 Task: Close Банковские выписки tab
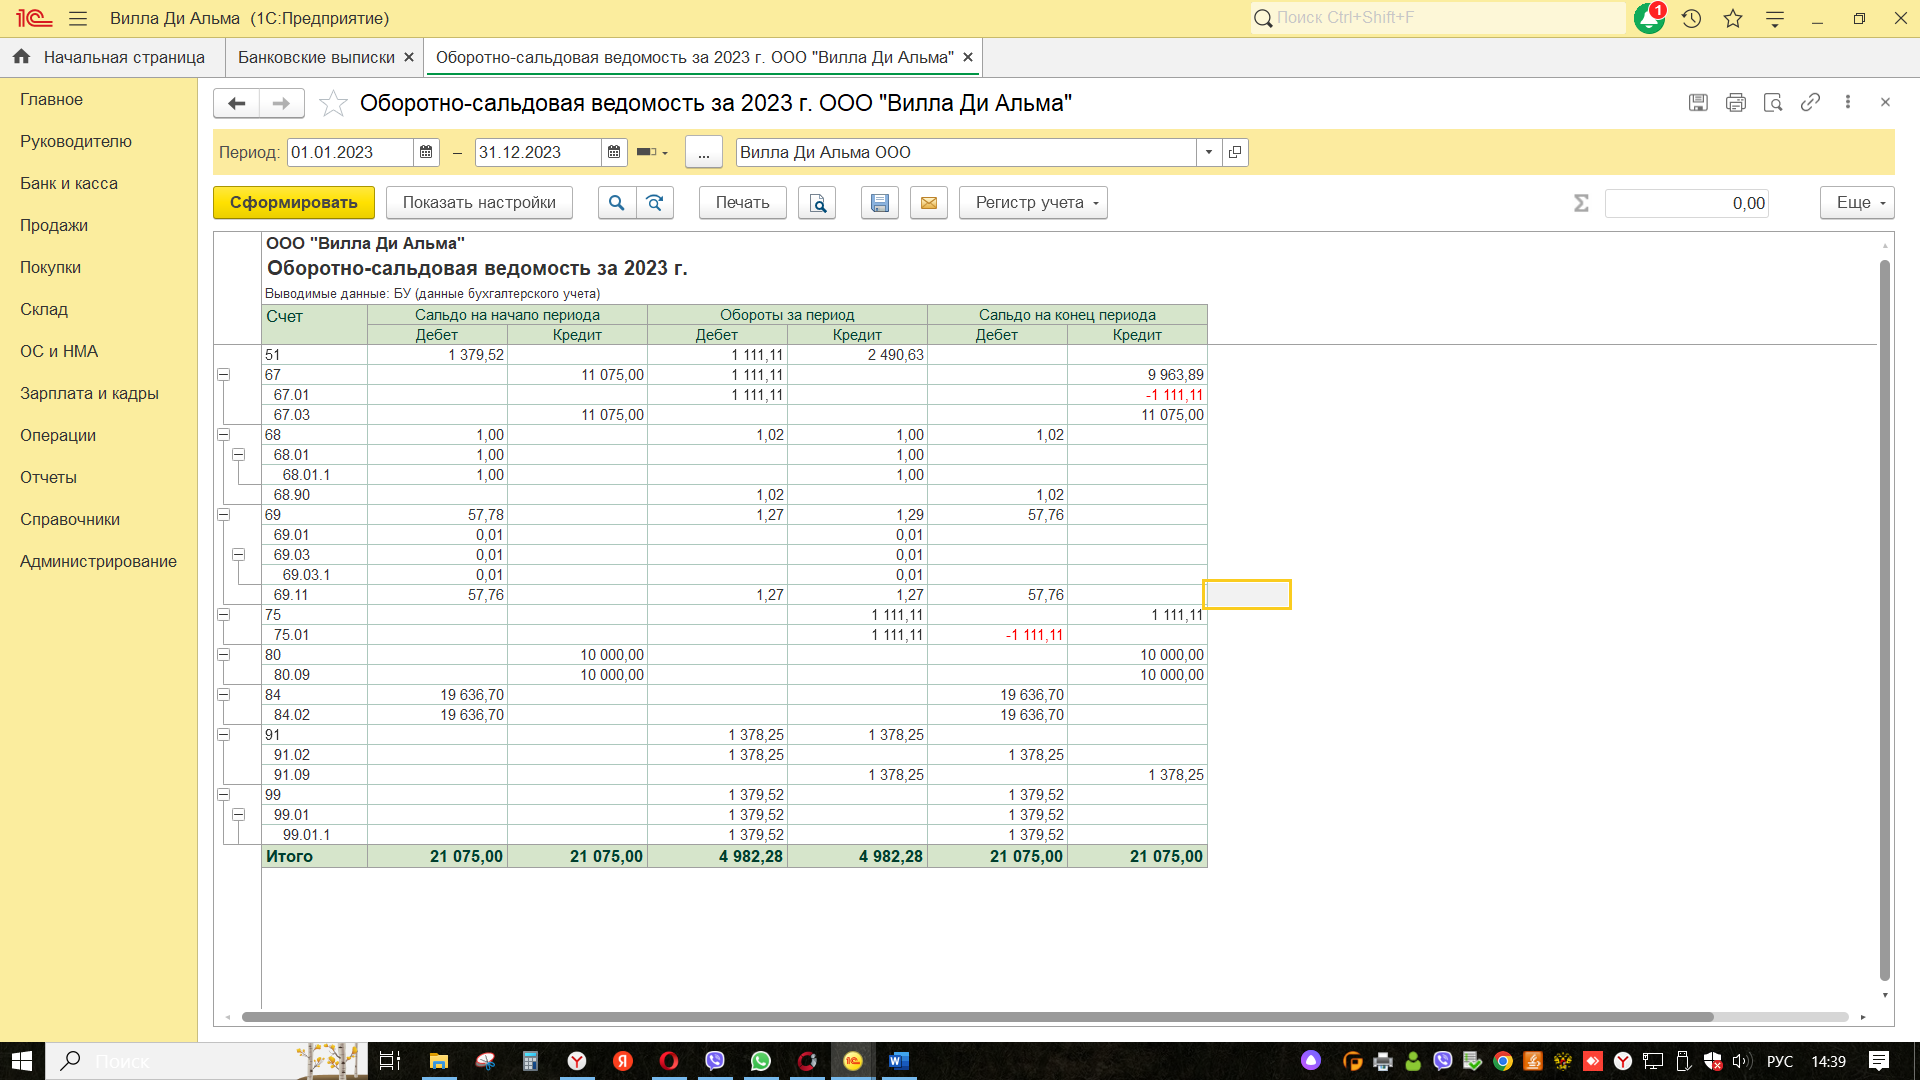(408, 57)
